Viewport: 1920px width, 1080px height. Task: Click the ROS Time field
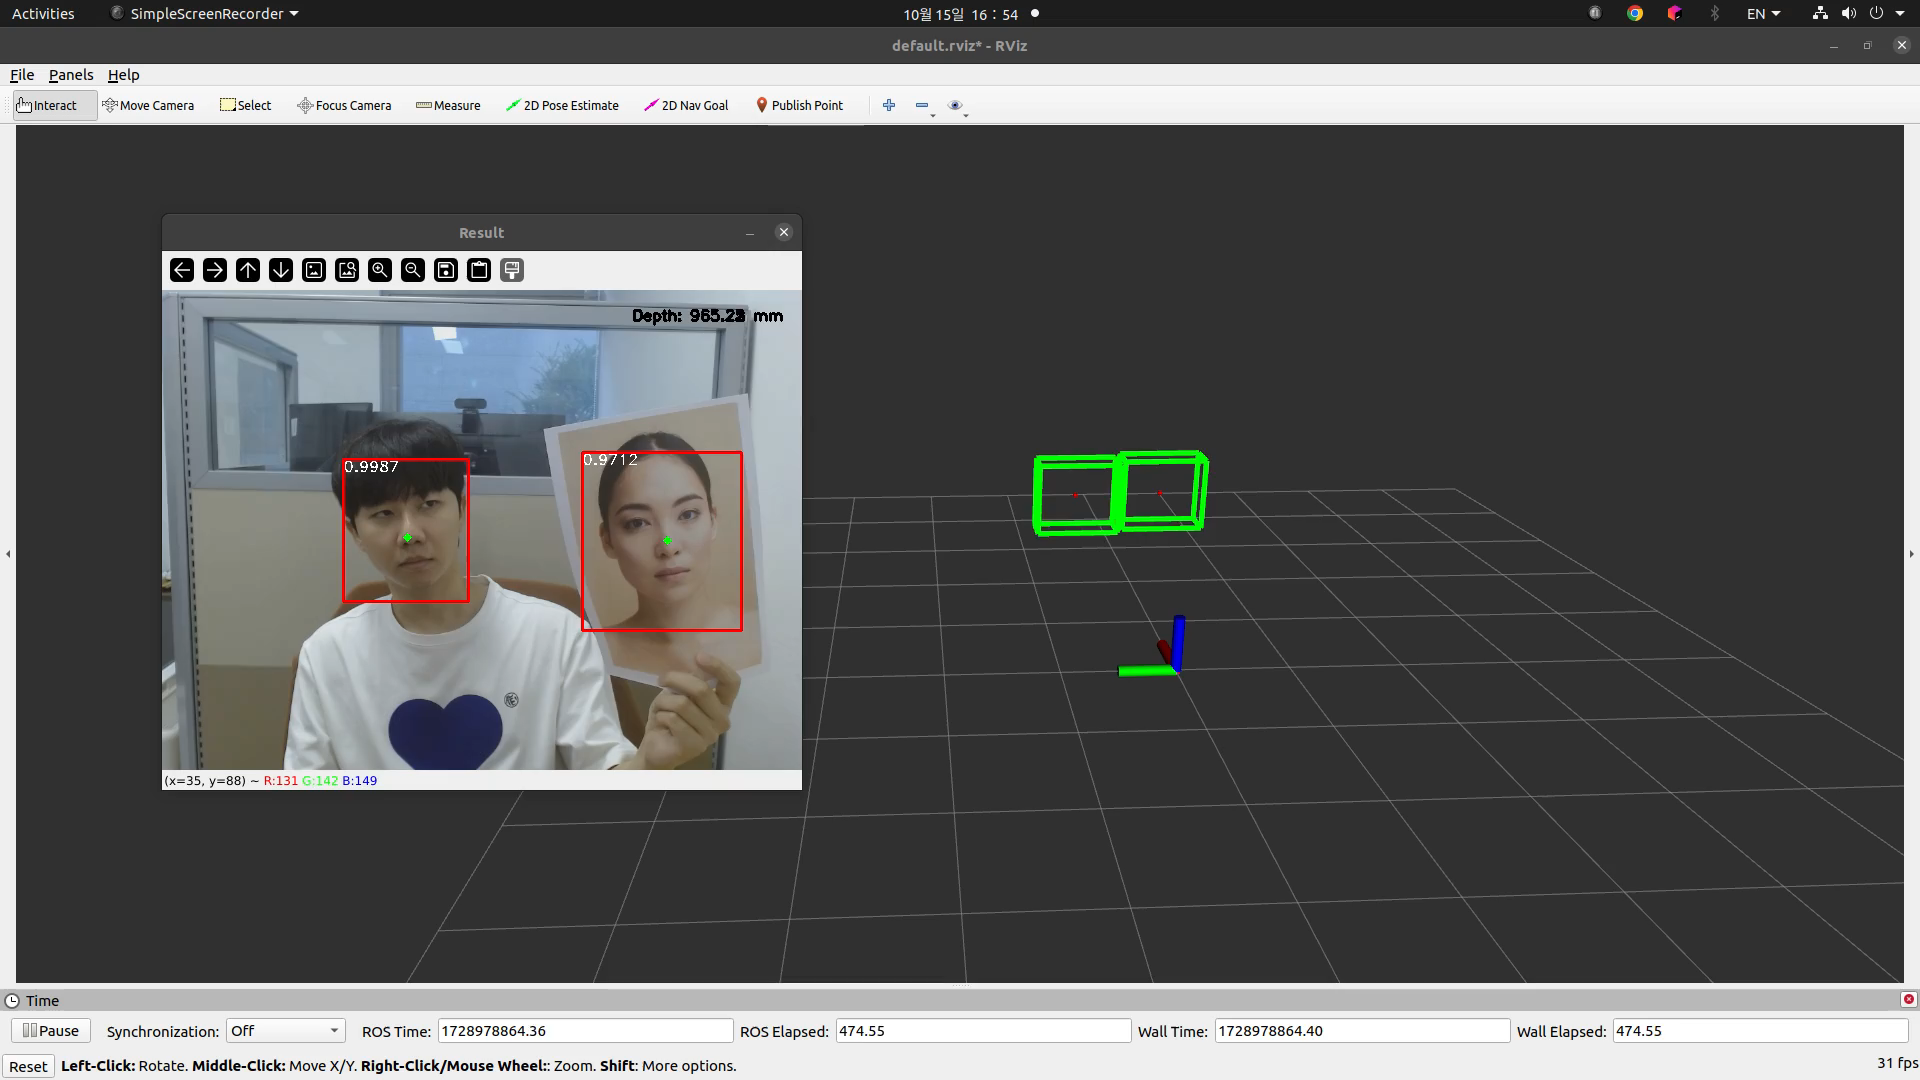click(x=585, y=1031)
